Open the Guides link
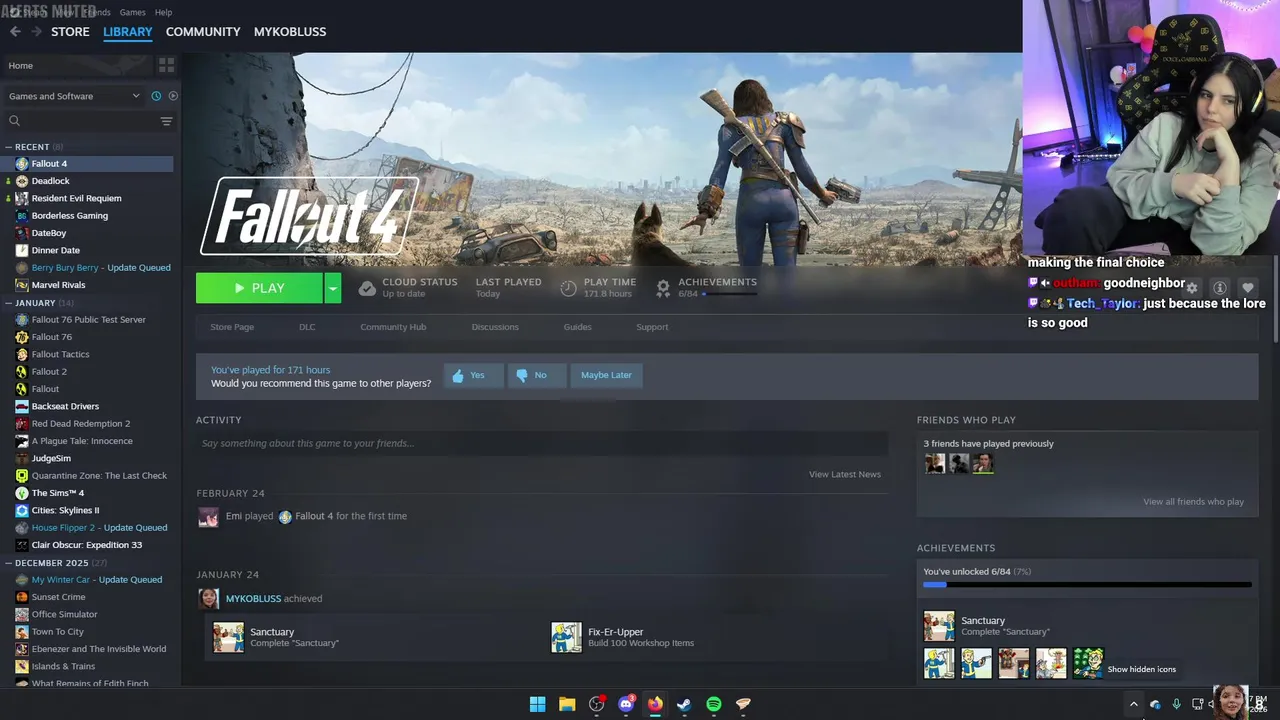This screenshot has height=720, width=1280. coord(577,327)
